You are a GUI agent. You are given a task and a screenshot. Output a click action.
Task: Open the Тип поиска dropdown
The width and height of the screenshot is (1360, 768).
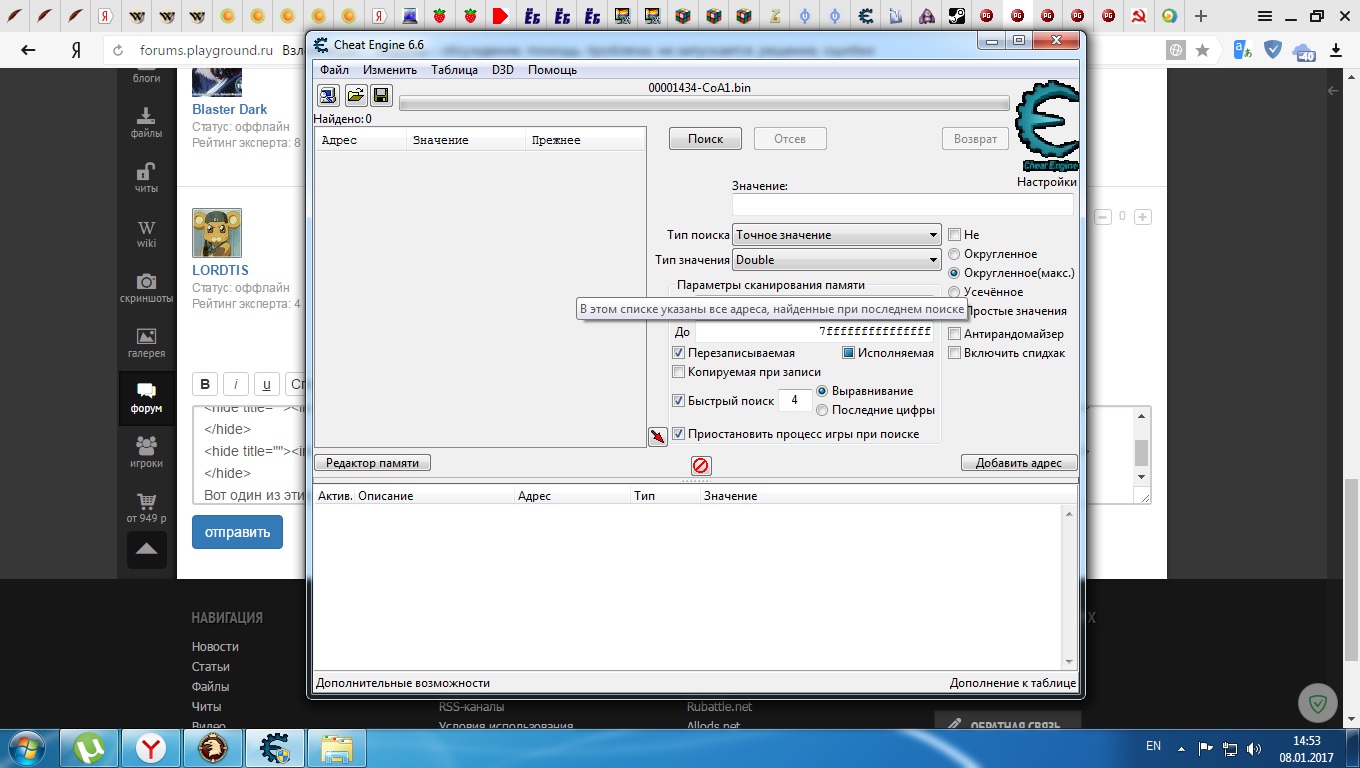[836, 235]
